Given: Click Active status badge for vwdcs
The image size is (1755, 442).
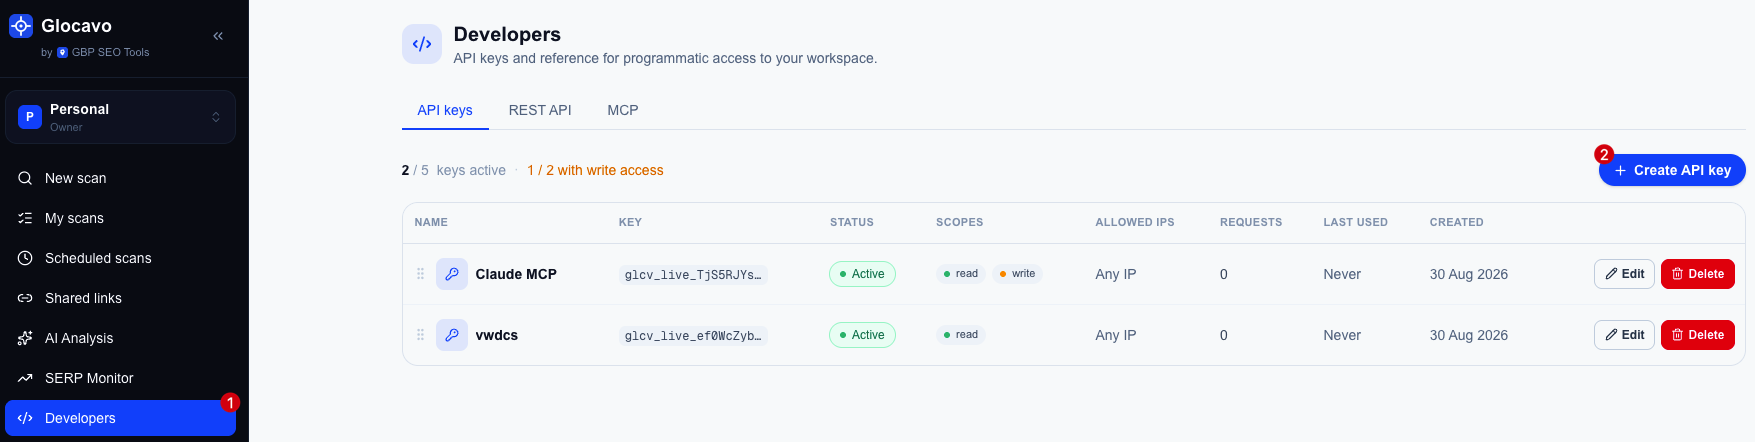Looking at the screenshot, I should point(862,335).
